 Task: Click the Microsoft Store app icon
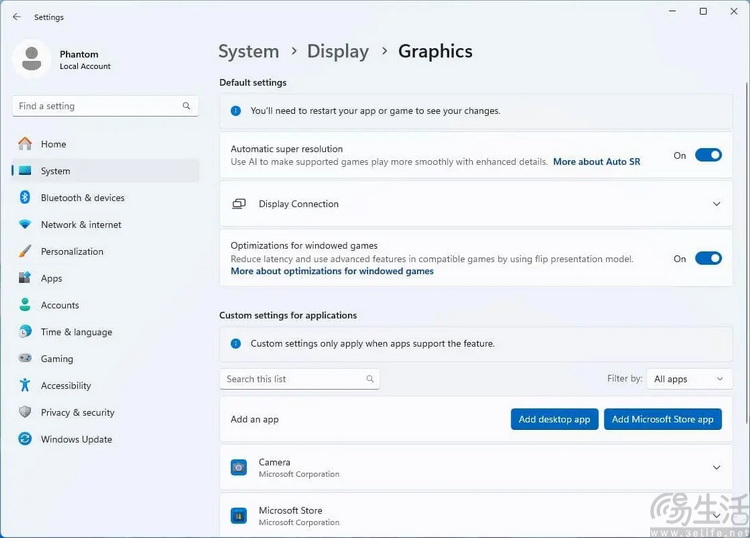pos(239,516)
